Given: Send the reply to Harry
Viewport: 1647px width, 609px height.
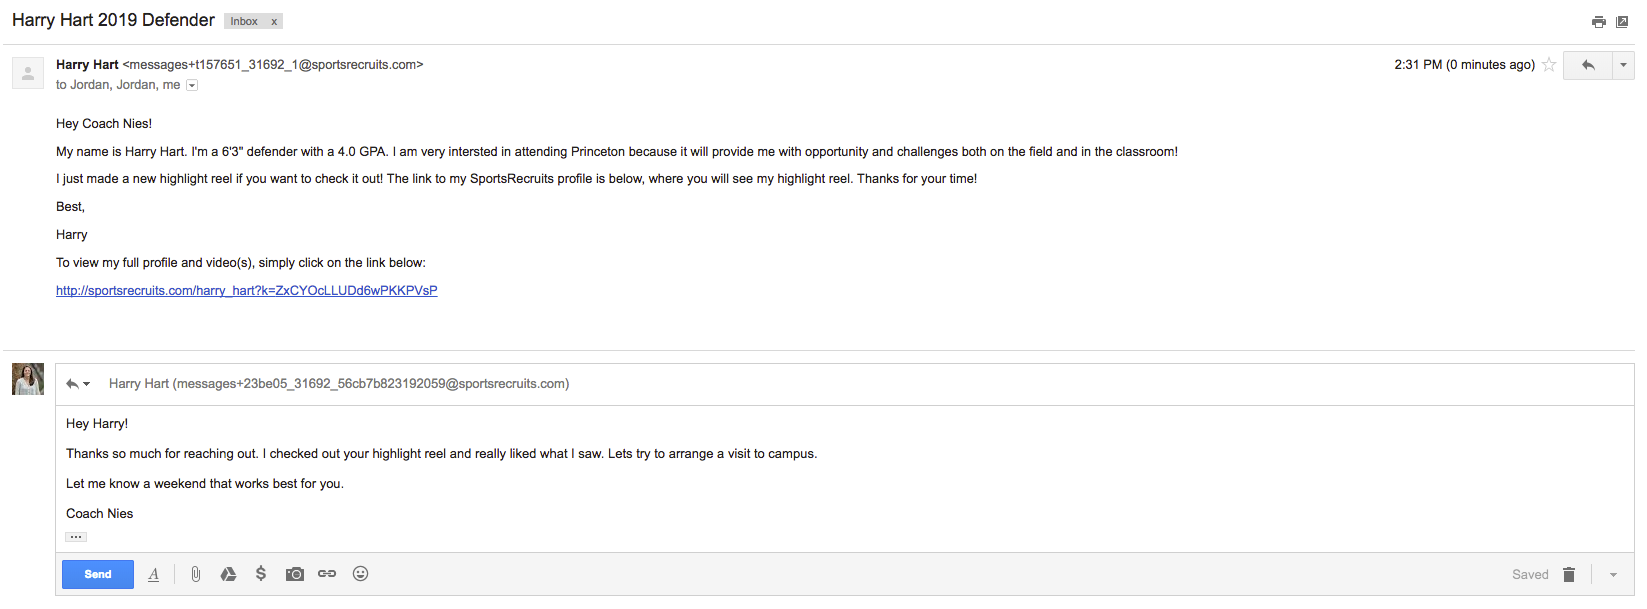Looking at the screenshot, I should 98,574.
